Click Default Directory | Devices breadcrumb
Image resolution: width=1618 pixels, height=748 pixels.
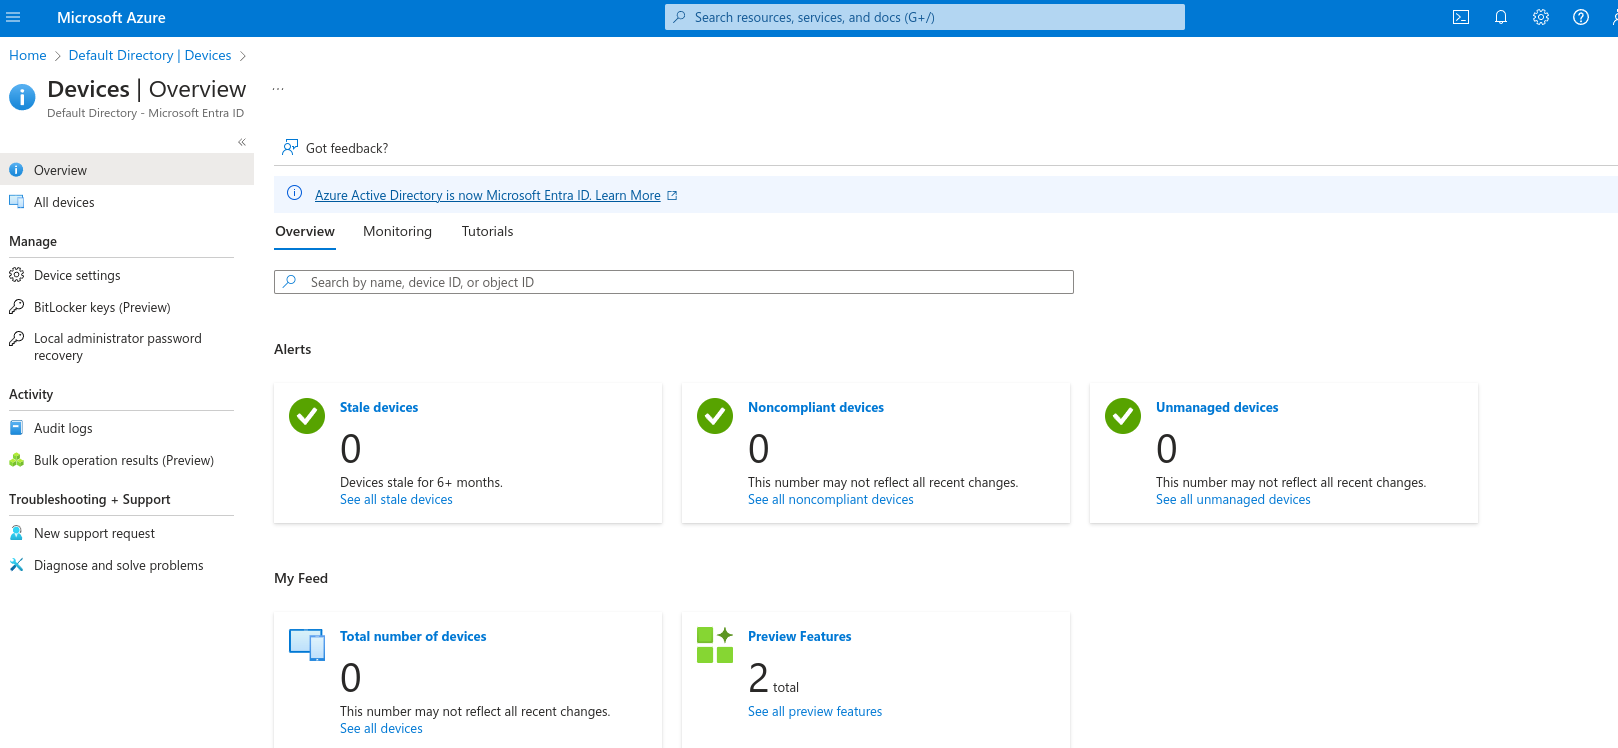coord(150,55)
